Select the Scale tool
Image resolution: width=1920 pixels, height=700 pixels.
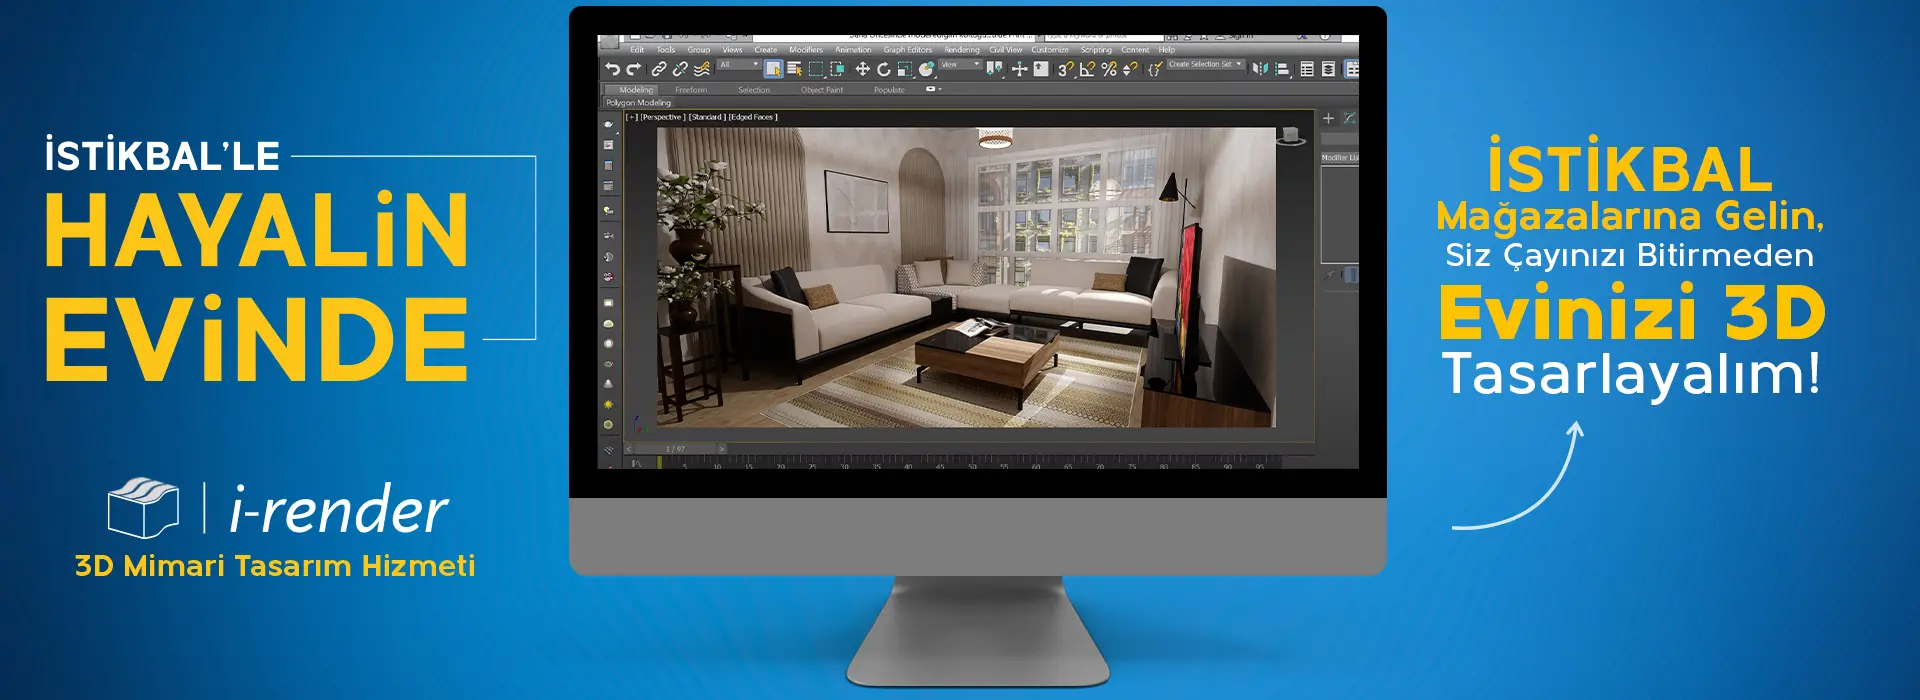pos(904,69)
